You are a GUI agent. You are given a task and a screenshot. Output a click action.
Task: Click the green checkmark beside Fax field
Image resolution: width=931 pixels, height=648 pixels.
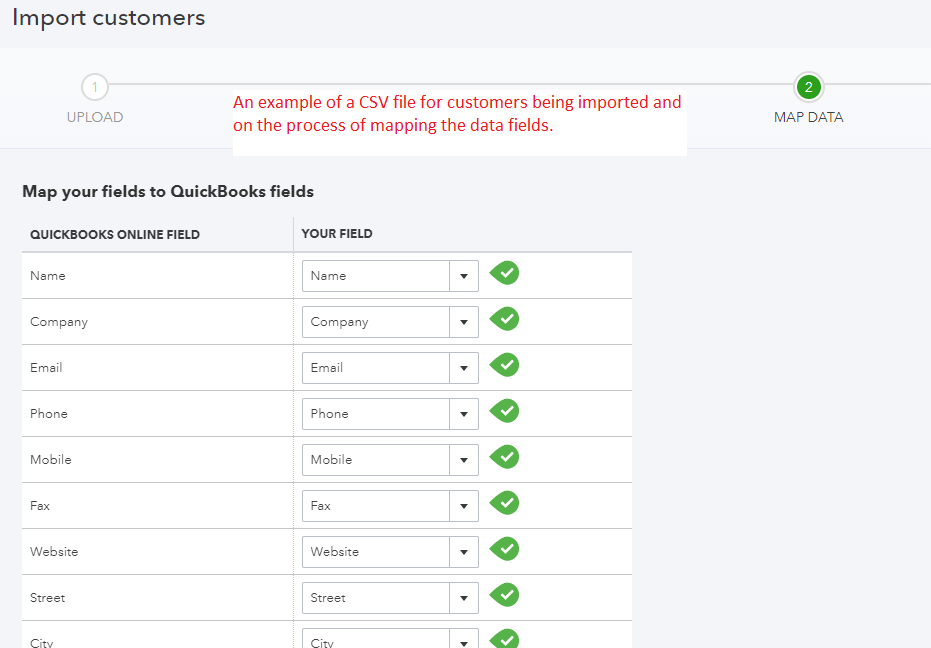[x=505, y=503]
